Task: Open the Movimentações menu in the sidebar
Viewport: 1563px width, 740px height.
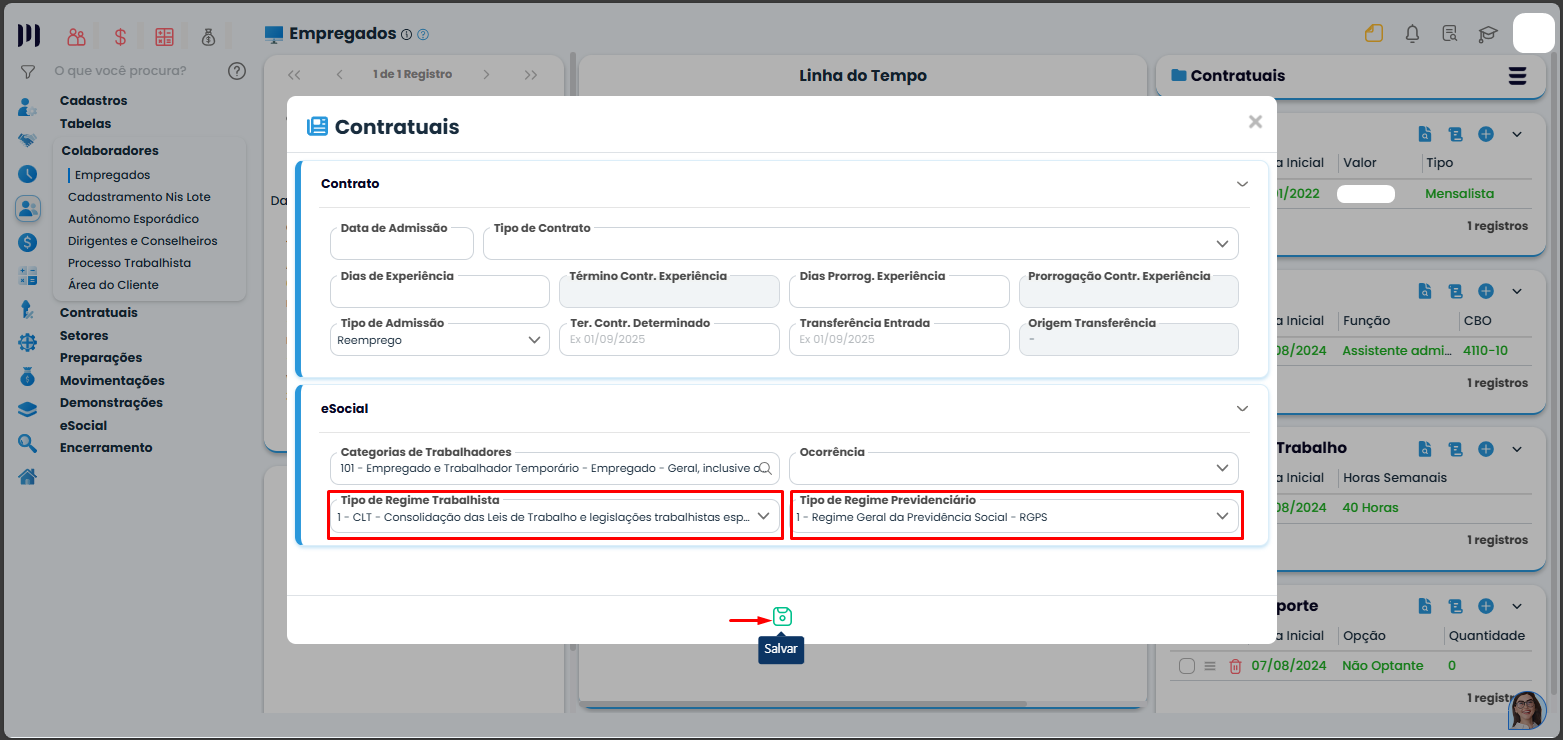Action: click(x=112, y=381)
